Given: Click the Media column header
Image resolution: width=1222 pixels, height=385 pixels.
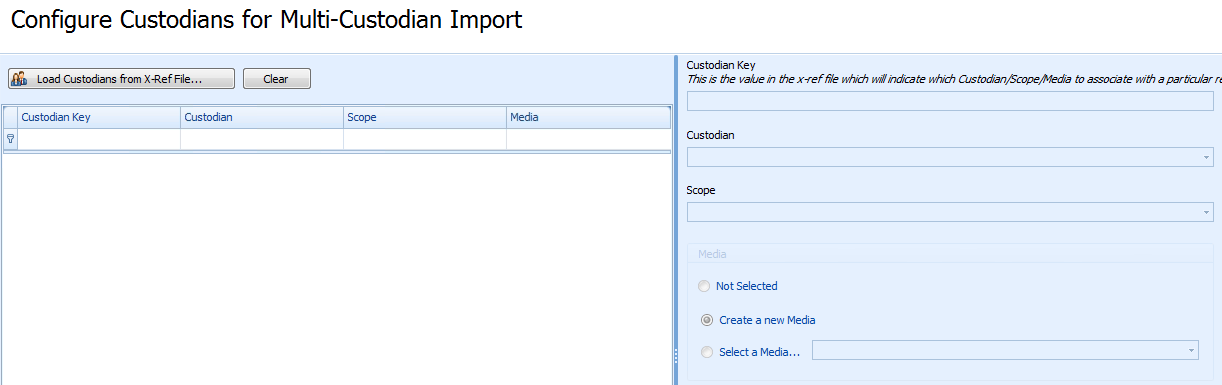Looking at the screenshot, I should 588,117.
